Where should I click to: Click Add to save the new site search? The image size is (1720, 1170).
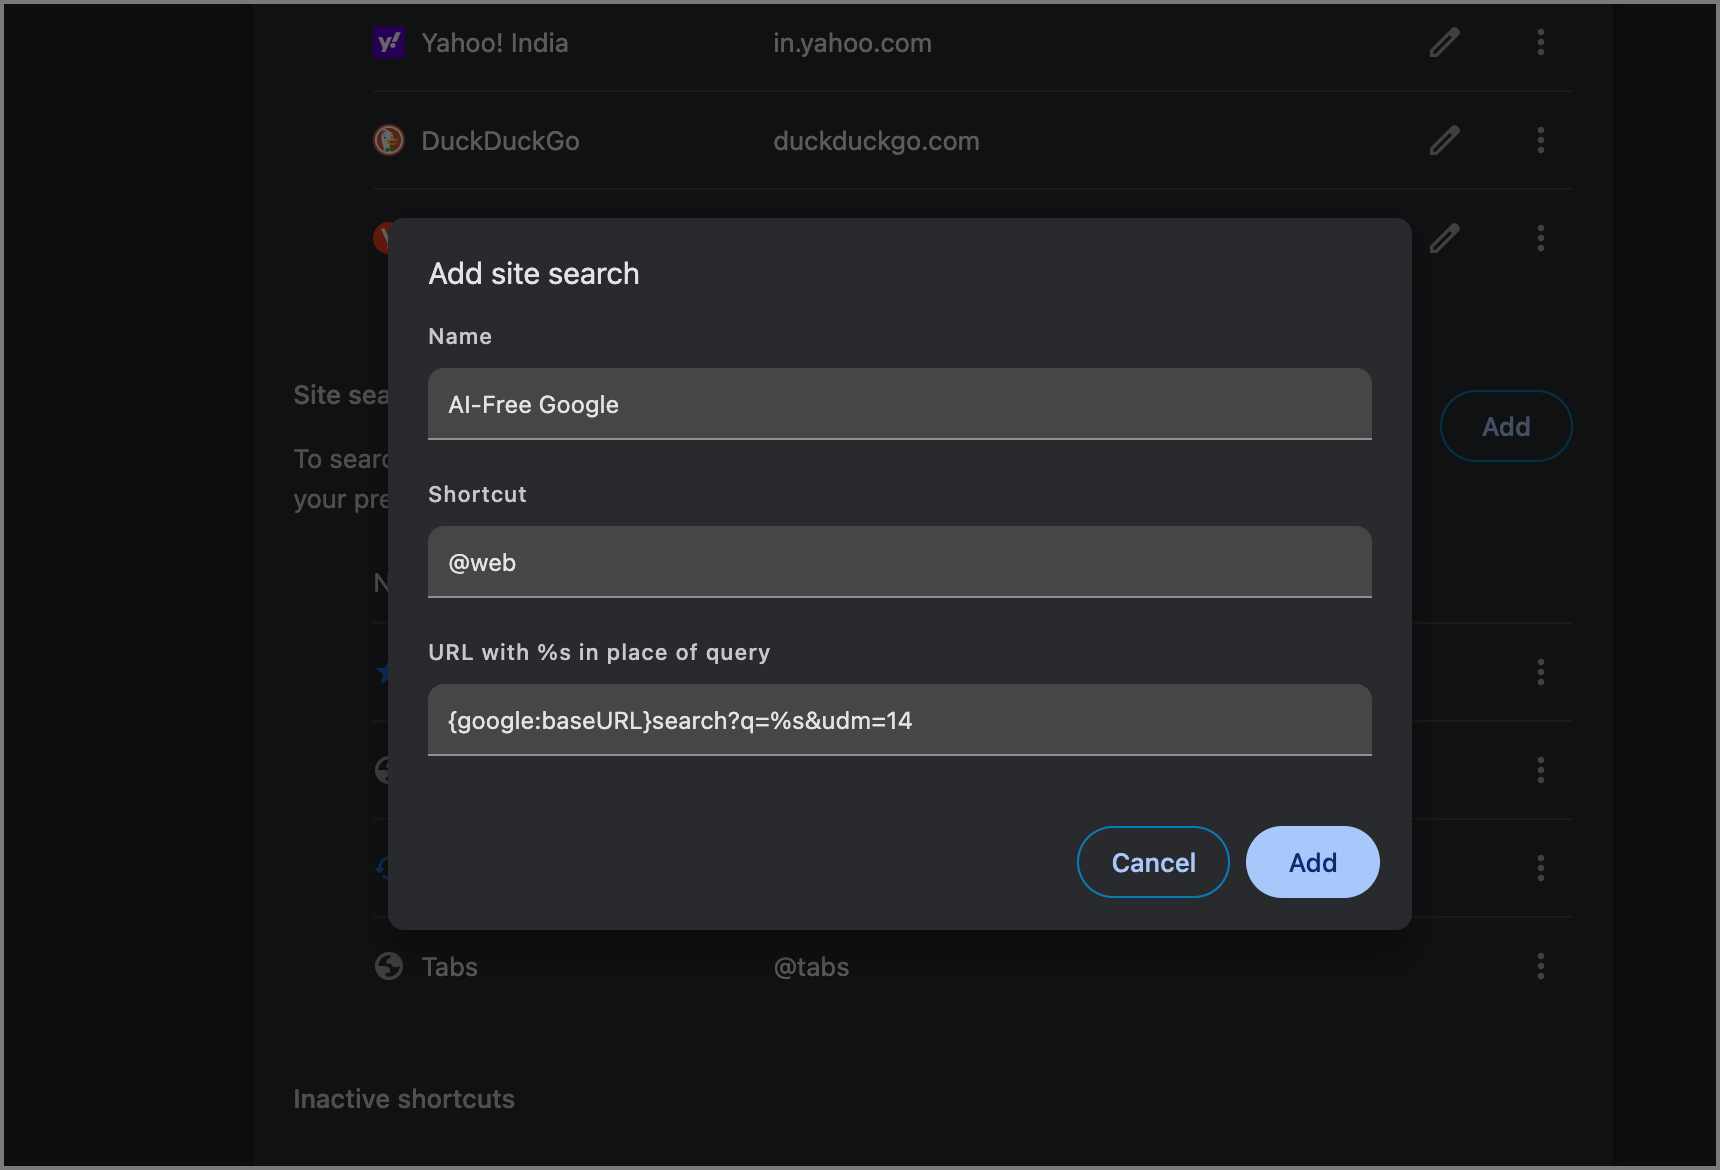pyautogui.click(x=1312, y=861)
